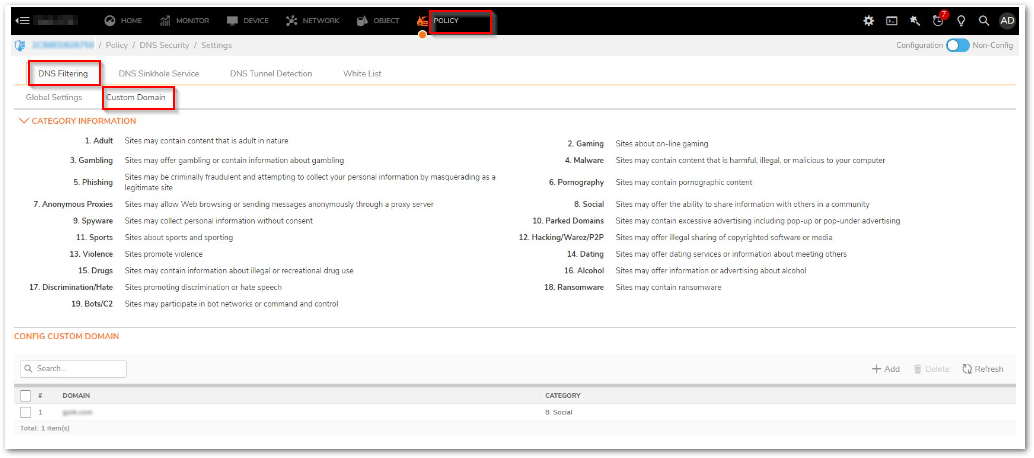Click the search magnifier icon in top bar
Screen dimensions: 1034x458
(x=984, y=20)
